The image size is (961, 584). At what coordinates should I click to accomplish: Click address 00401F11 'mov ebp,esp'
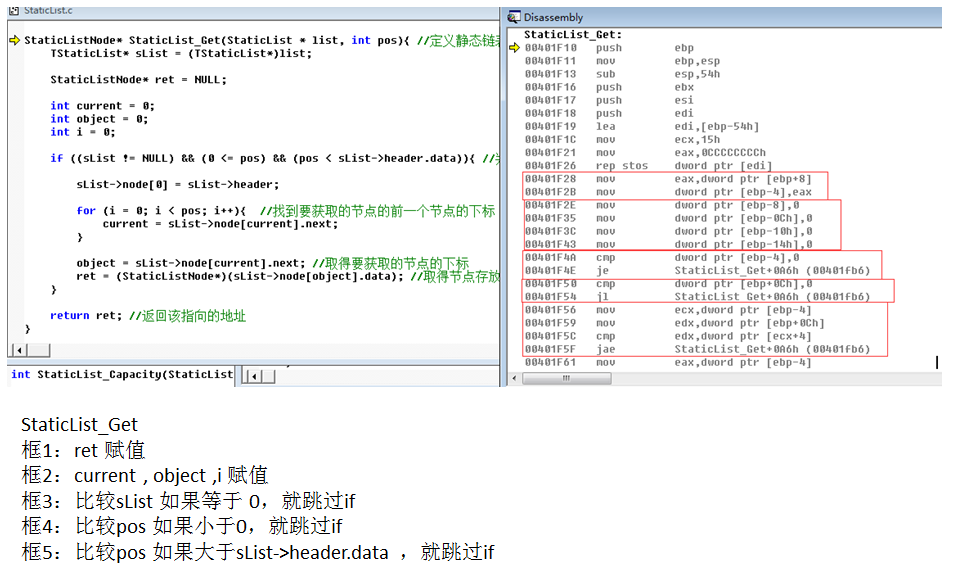(622, 61)
